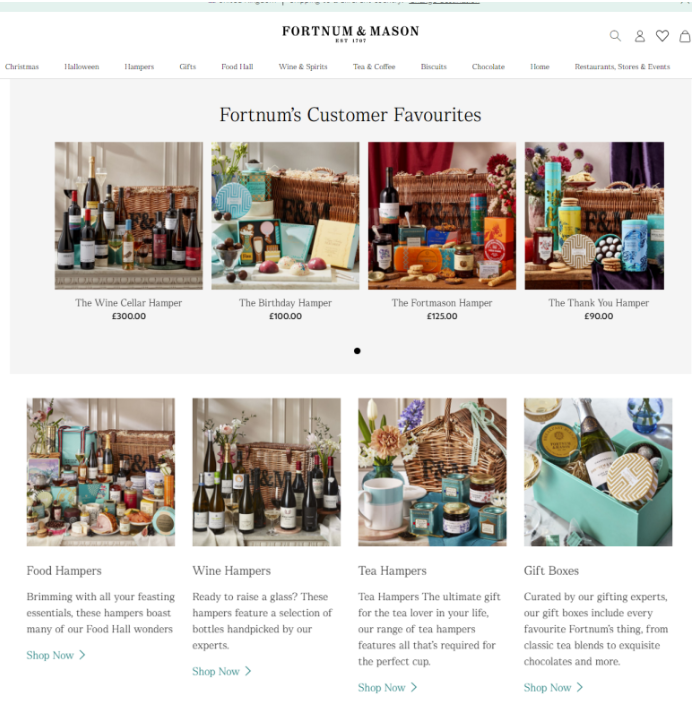This screenshot has height=704, width=700.
Task: Click arrow beside Food Hampers Shop Now
Action: tap(82, 655)
